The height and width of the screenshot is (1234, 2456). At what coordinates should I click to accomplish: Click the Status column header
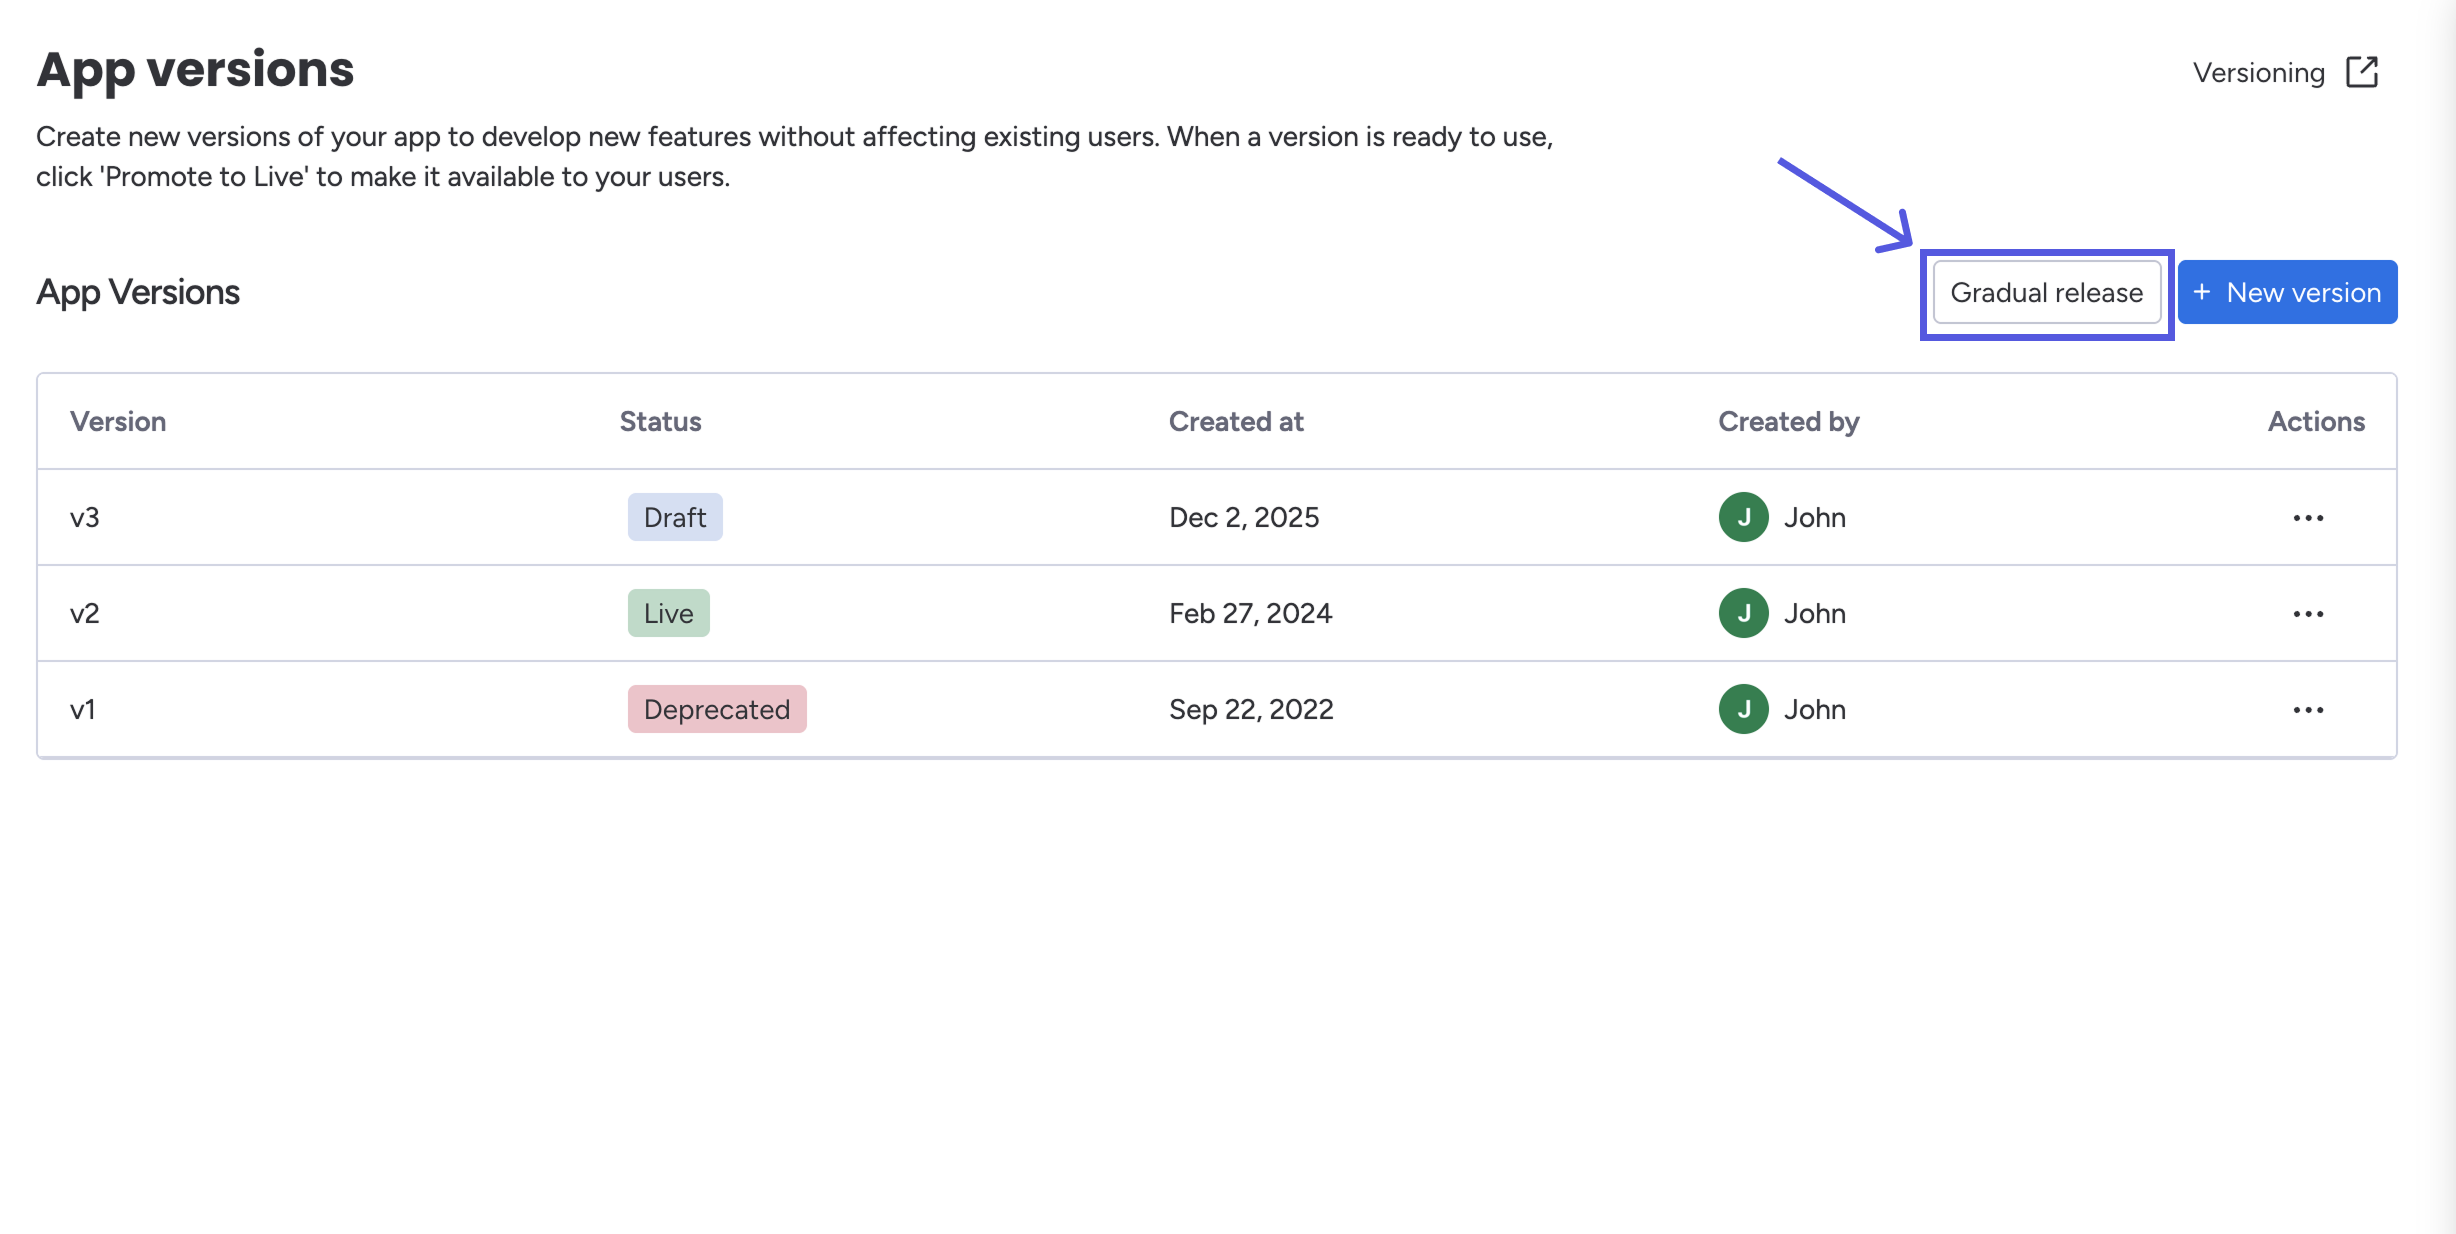tap(660, 421)
